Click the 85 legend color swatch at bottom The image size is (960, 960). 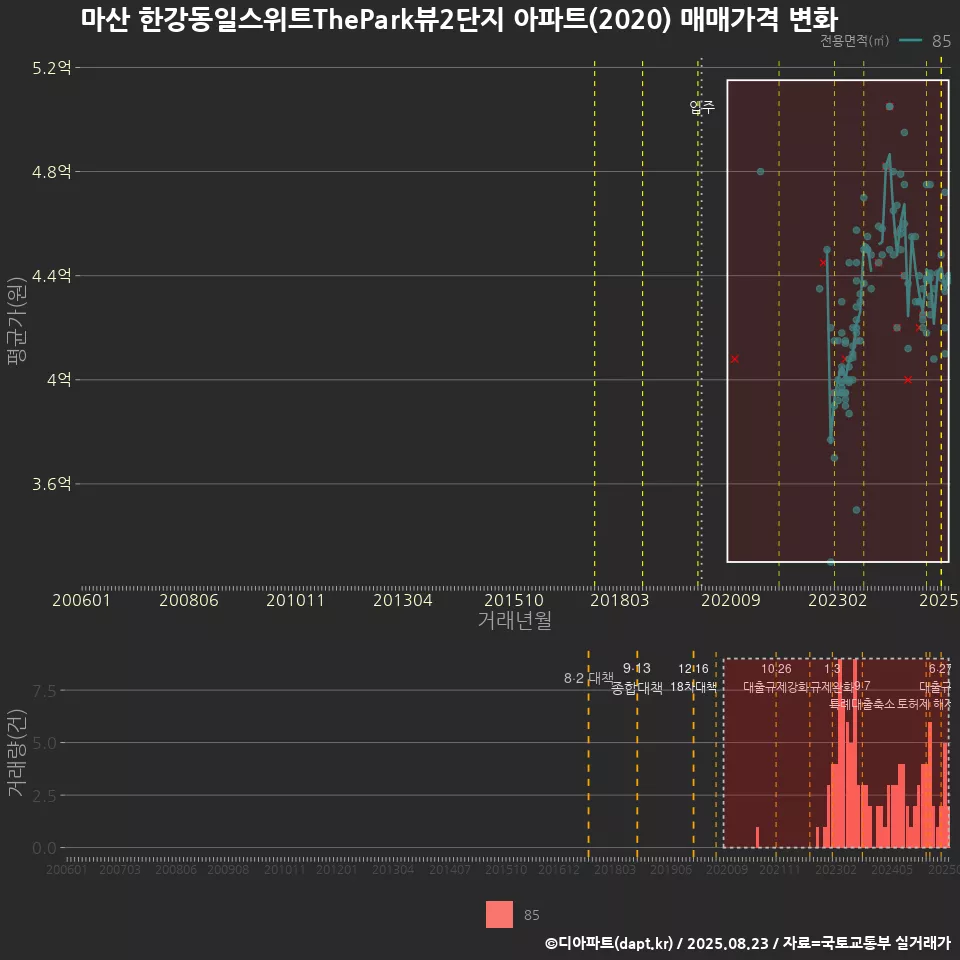[x=499, y=914]
